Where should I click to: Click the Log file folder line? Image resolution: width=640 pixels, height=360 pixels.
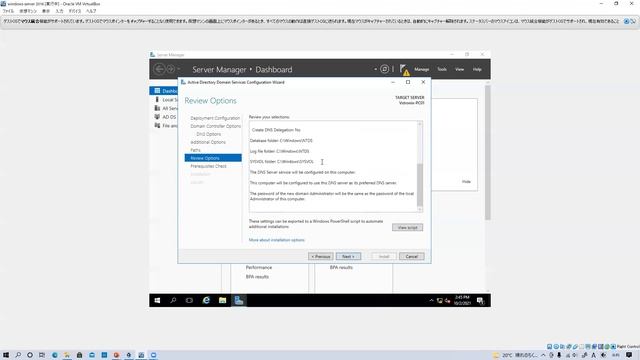pos(280,151)
